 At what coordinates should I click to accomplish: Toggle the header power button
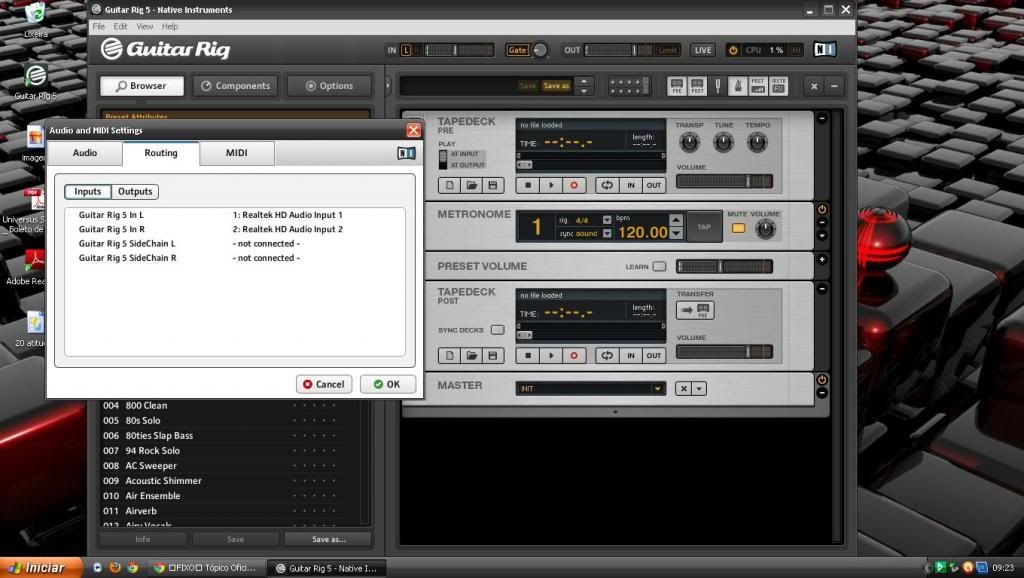[733, 50]
